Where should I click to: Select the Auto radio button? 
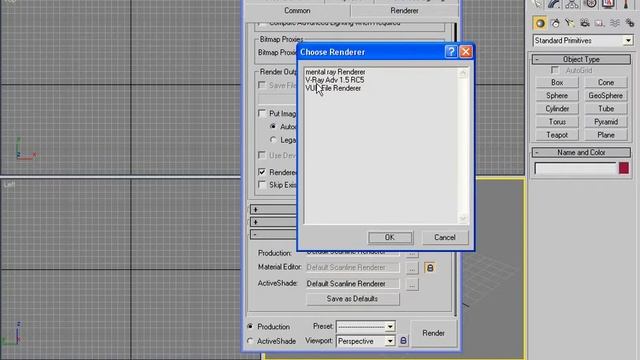[273, 127]
